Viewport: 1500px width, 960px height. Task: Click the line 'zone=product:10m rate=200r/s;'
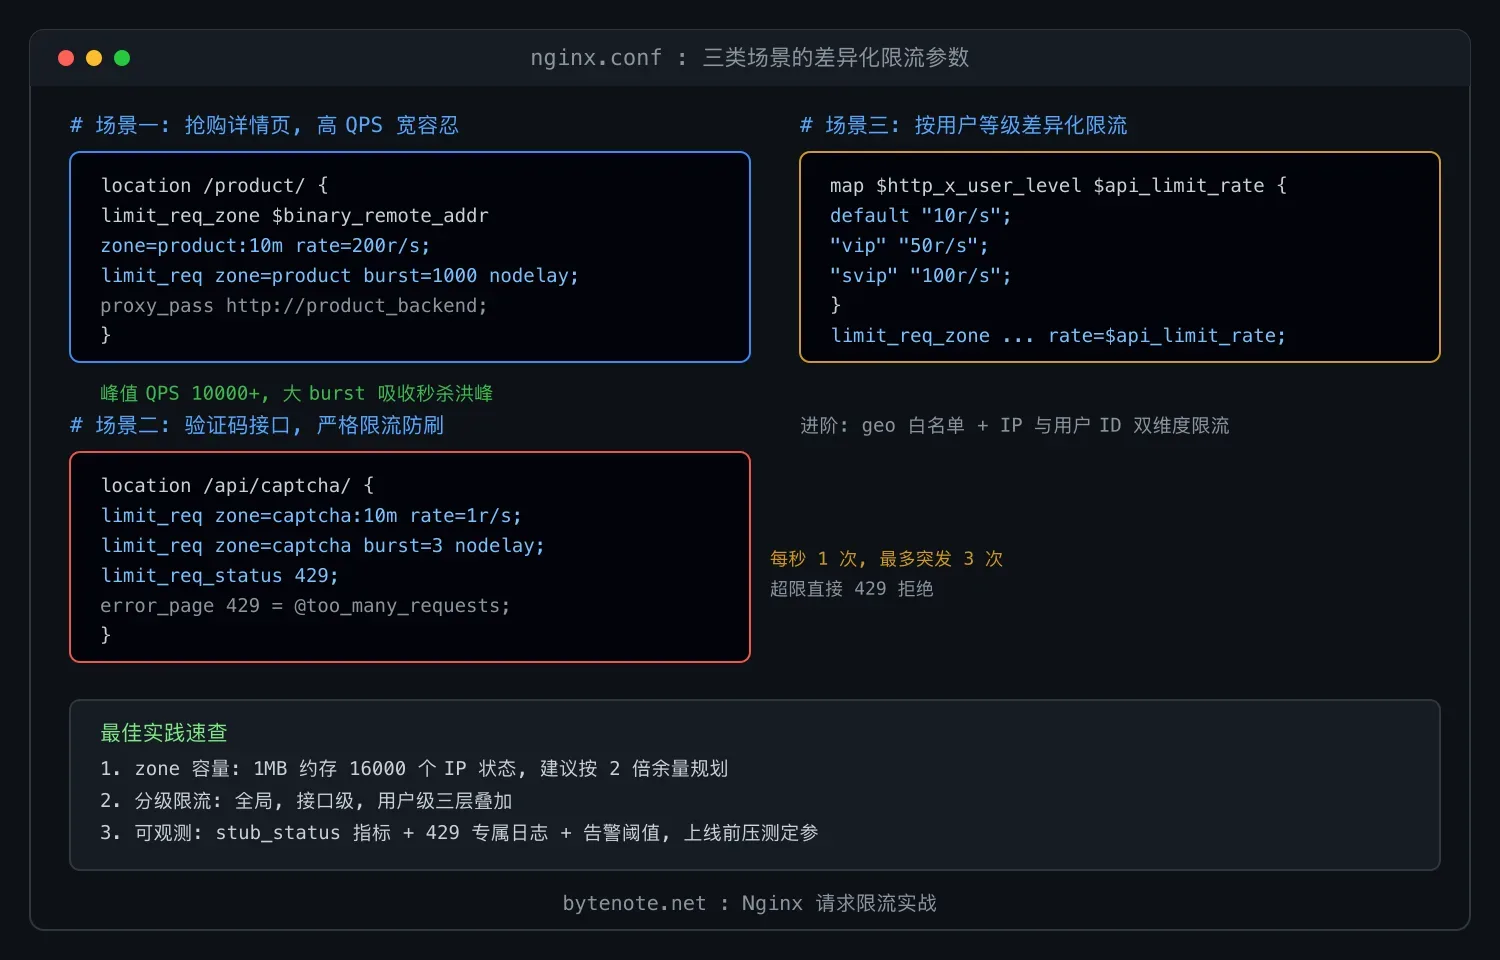265,245
